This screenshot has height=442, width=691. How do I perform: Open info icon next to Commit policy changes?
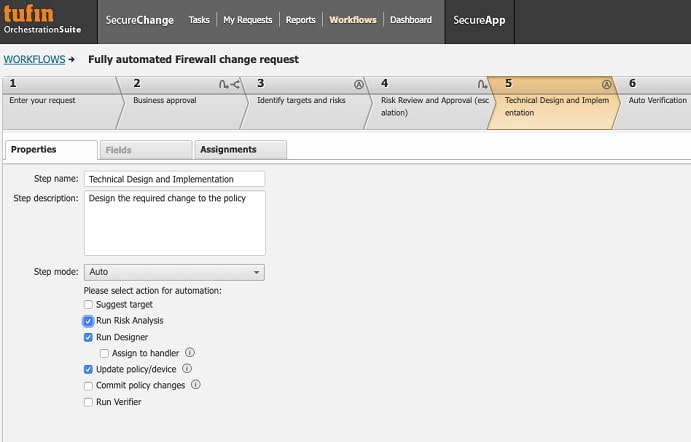196,384
